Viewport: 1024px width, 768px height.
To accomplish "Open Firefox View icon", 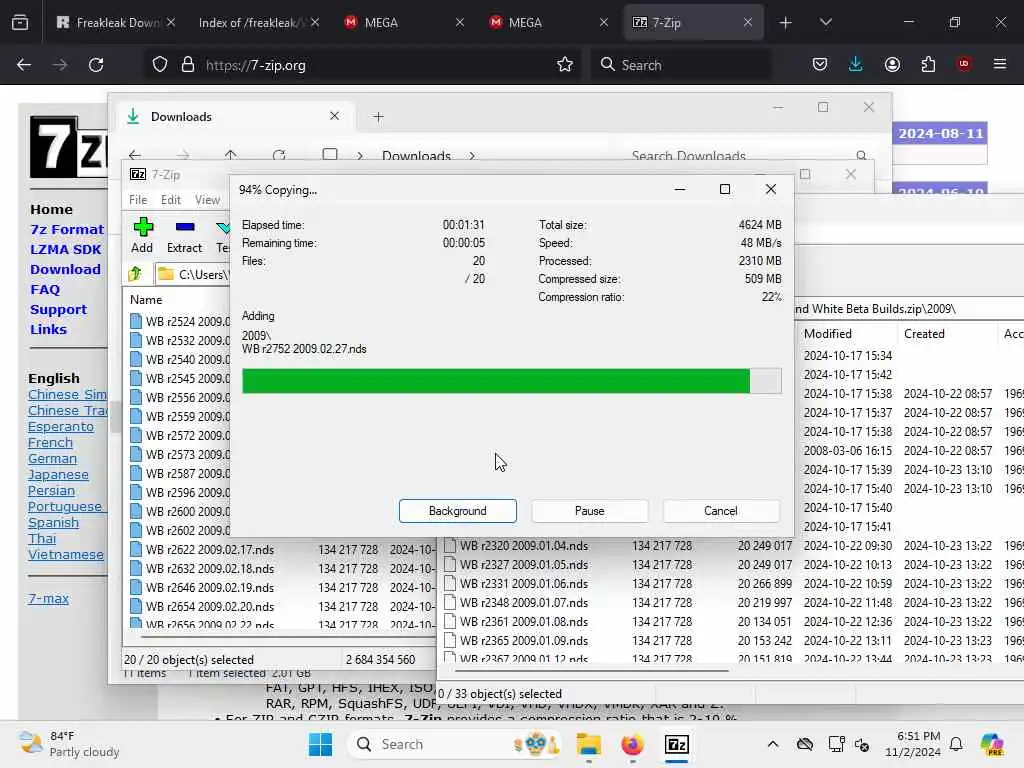I will click(20, 23).
